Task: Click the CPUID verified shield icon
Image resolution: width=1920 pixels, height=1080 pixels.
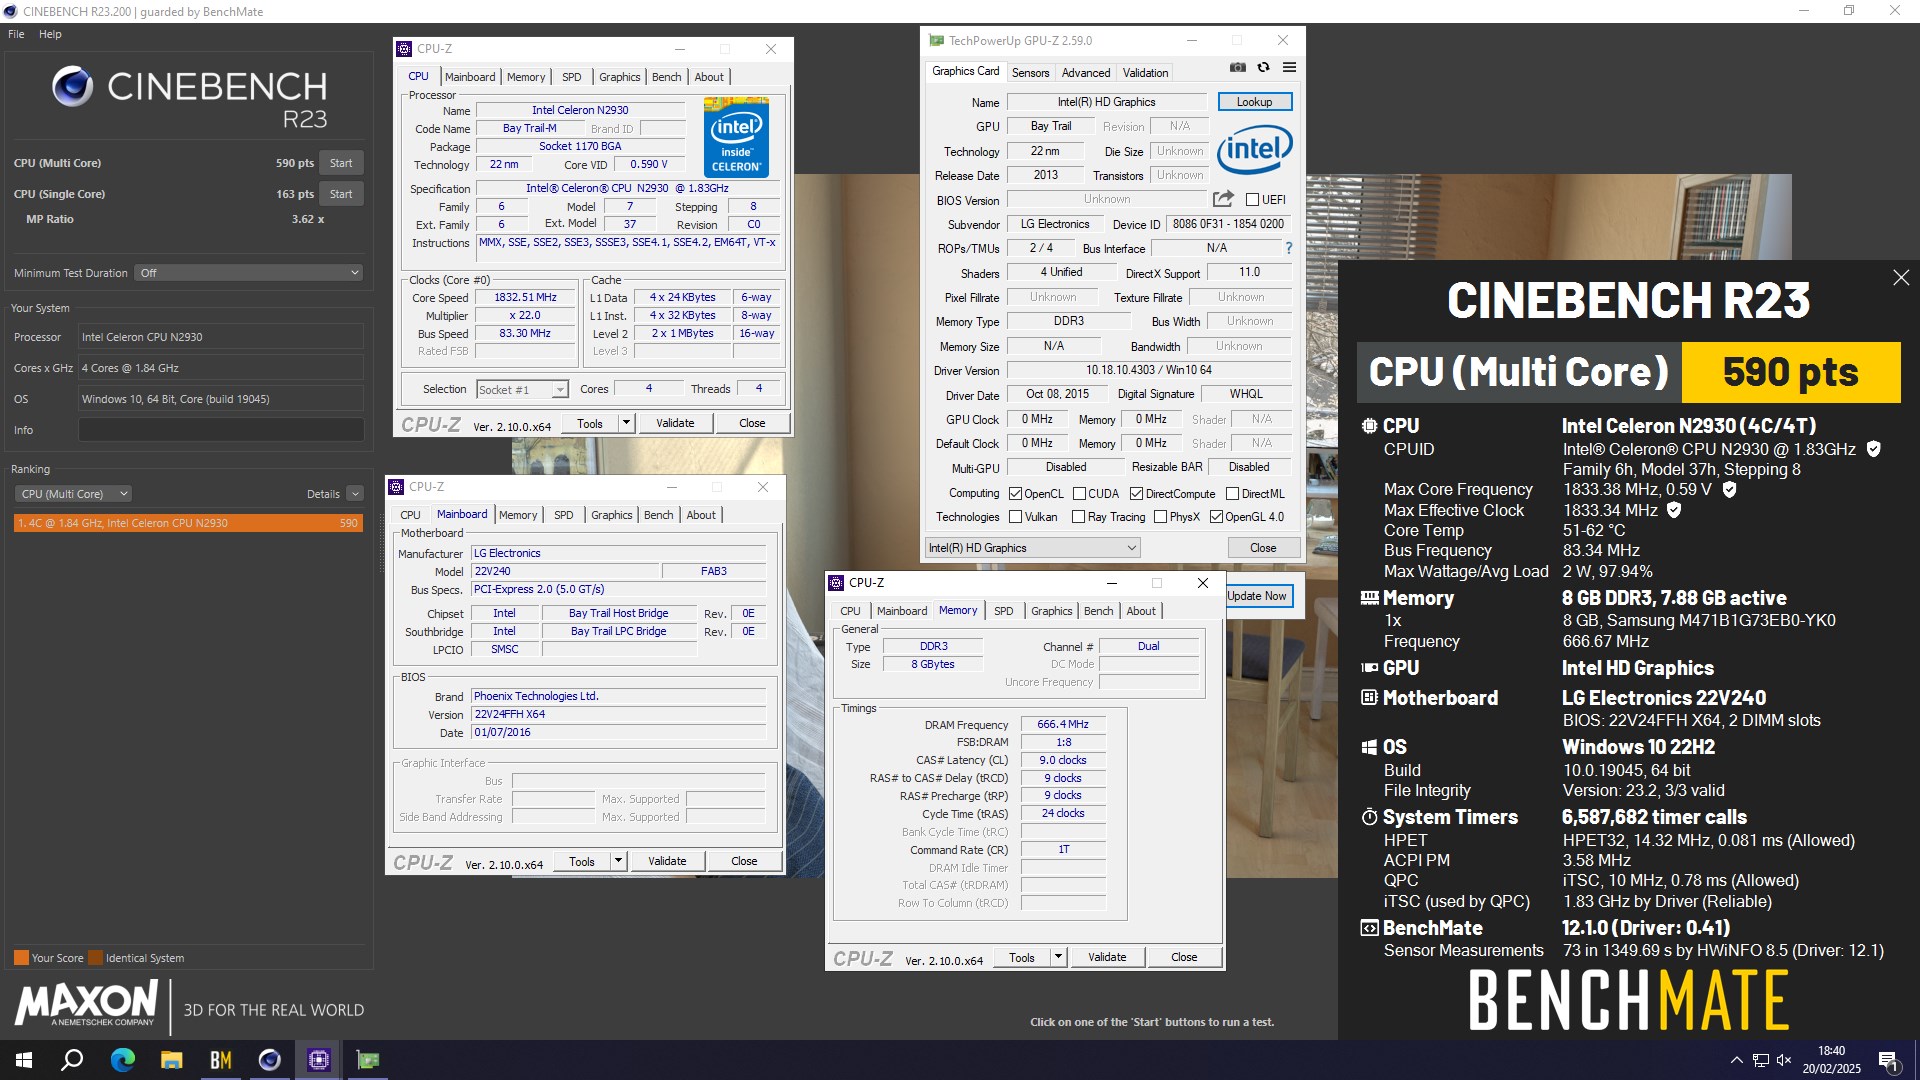Action: pos(1874,449)
